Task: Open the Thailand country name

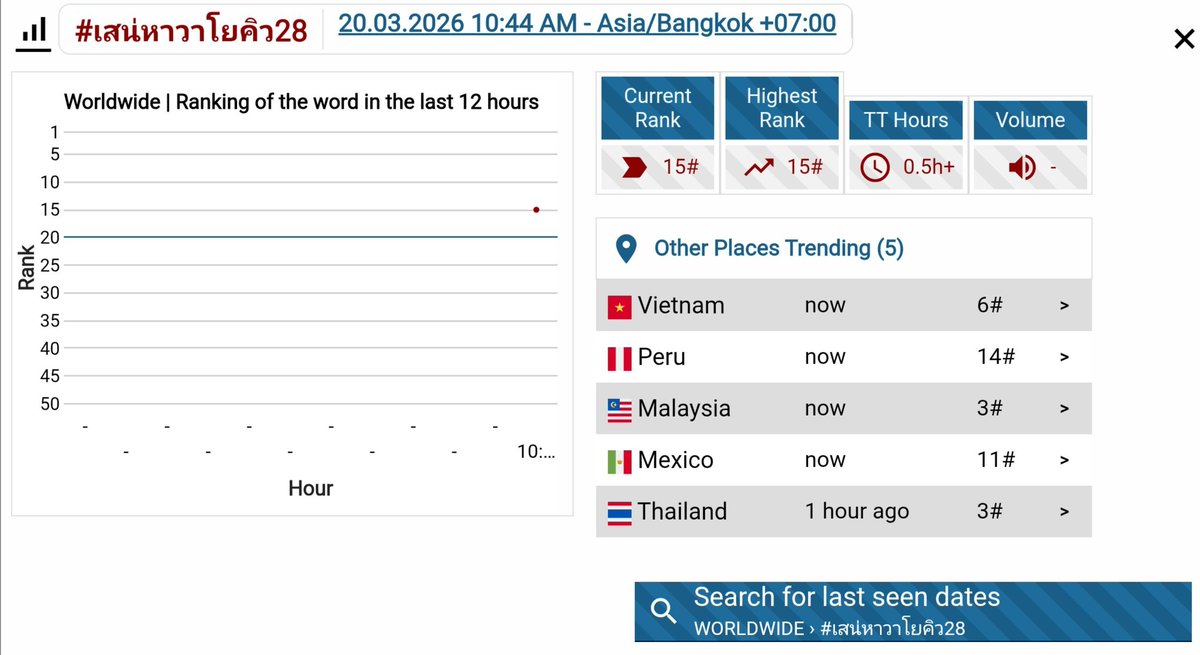Action: coord(682,512)
